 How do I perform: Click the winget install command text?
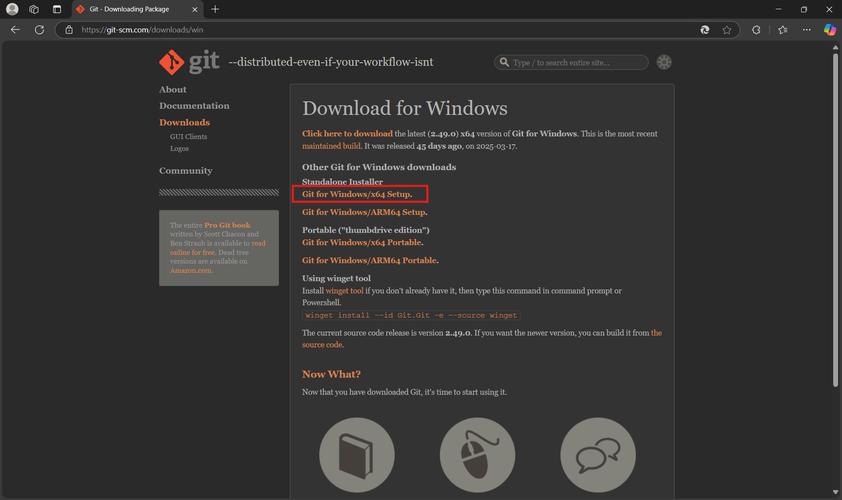(411, 316)
